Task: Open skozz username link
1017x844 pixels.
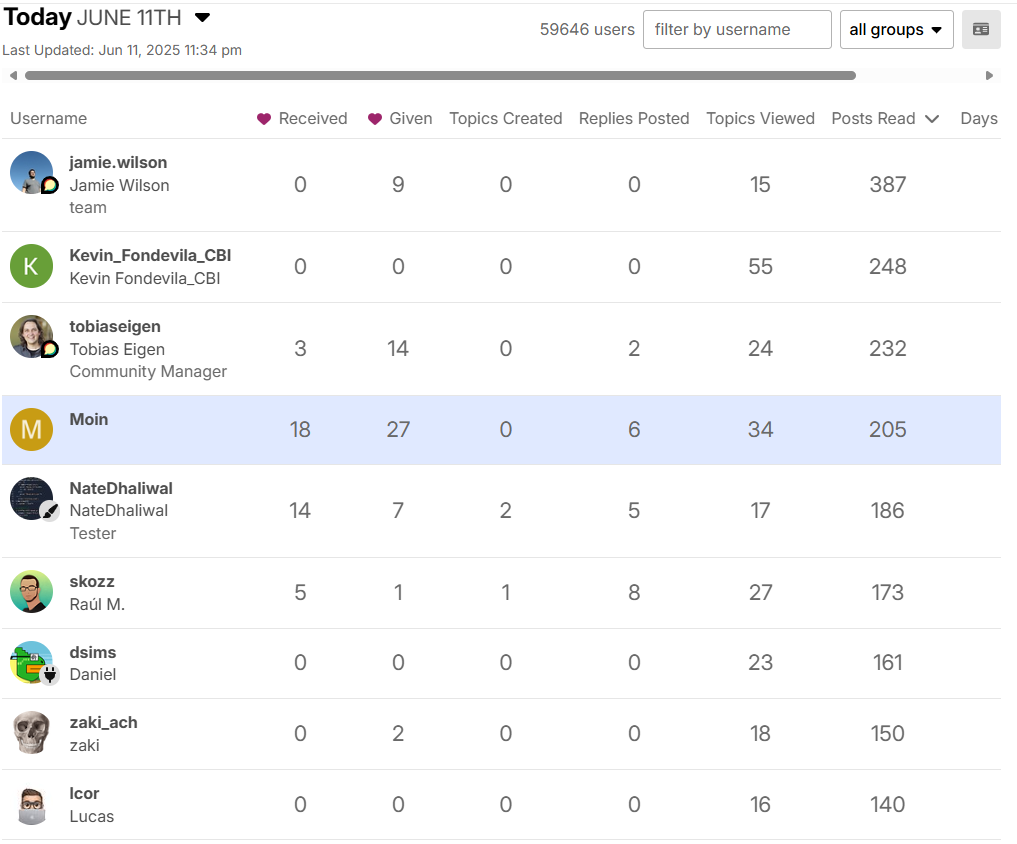Action: pos(92,581)
